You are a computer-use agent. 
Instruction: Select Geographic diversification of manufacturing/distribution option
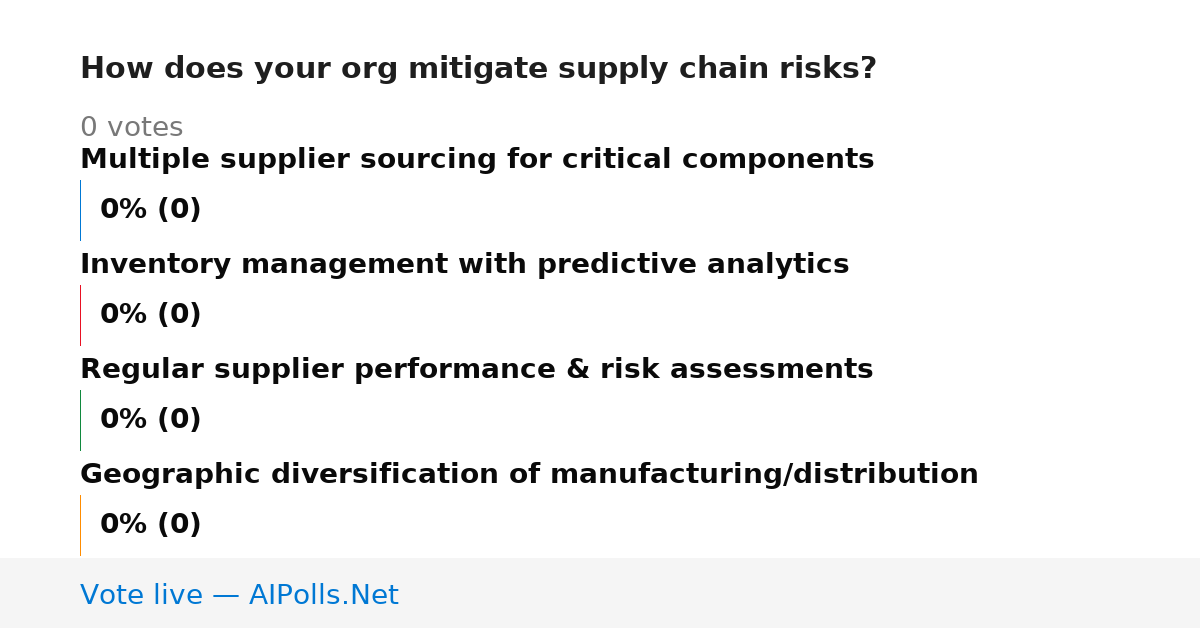click(x=529, y=475)
